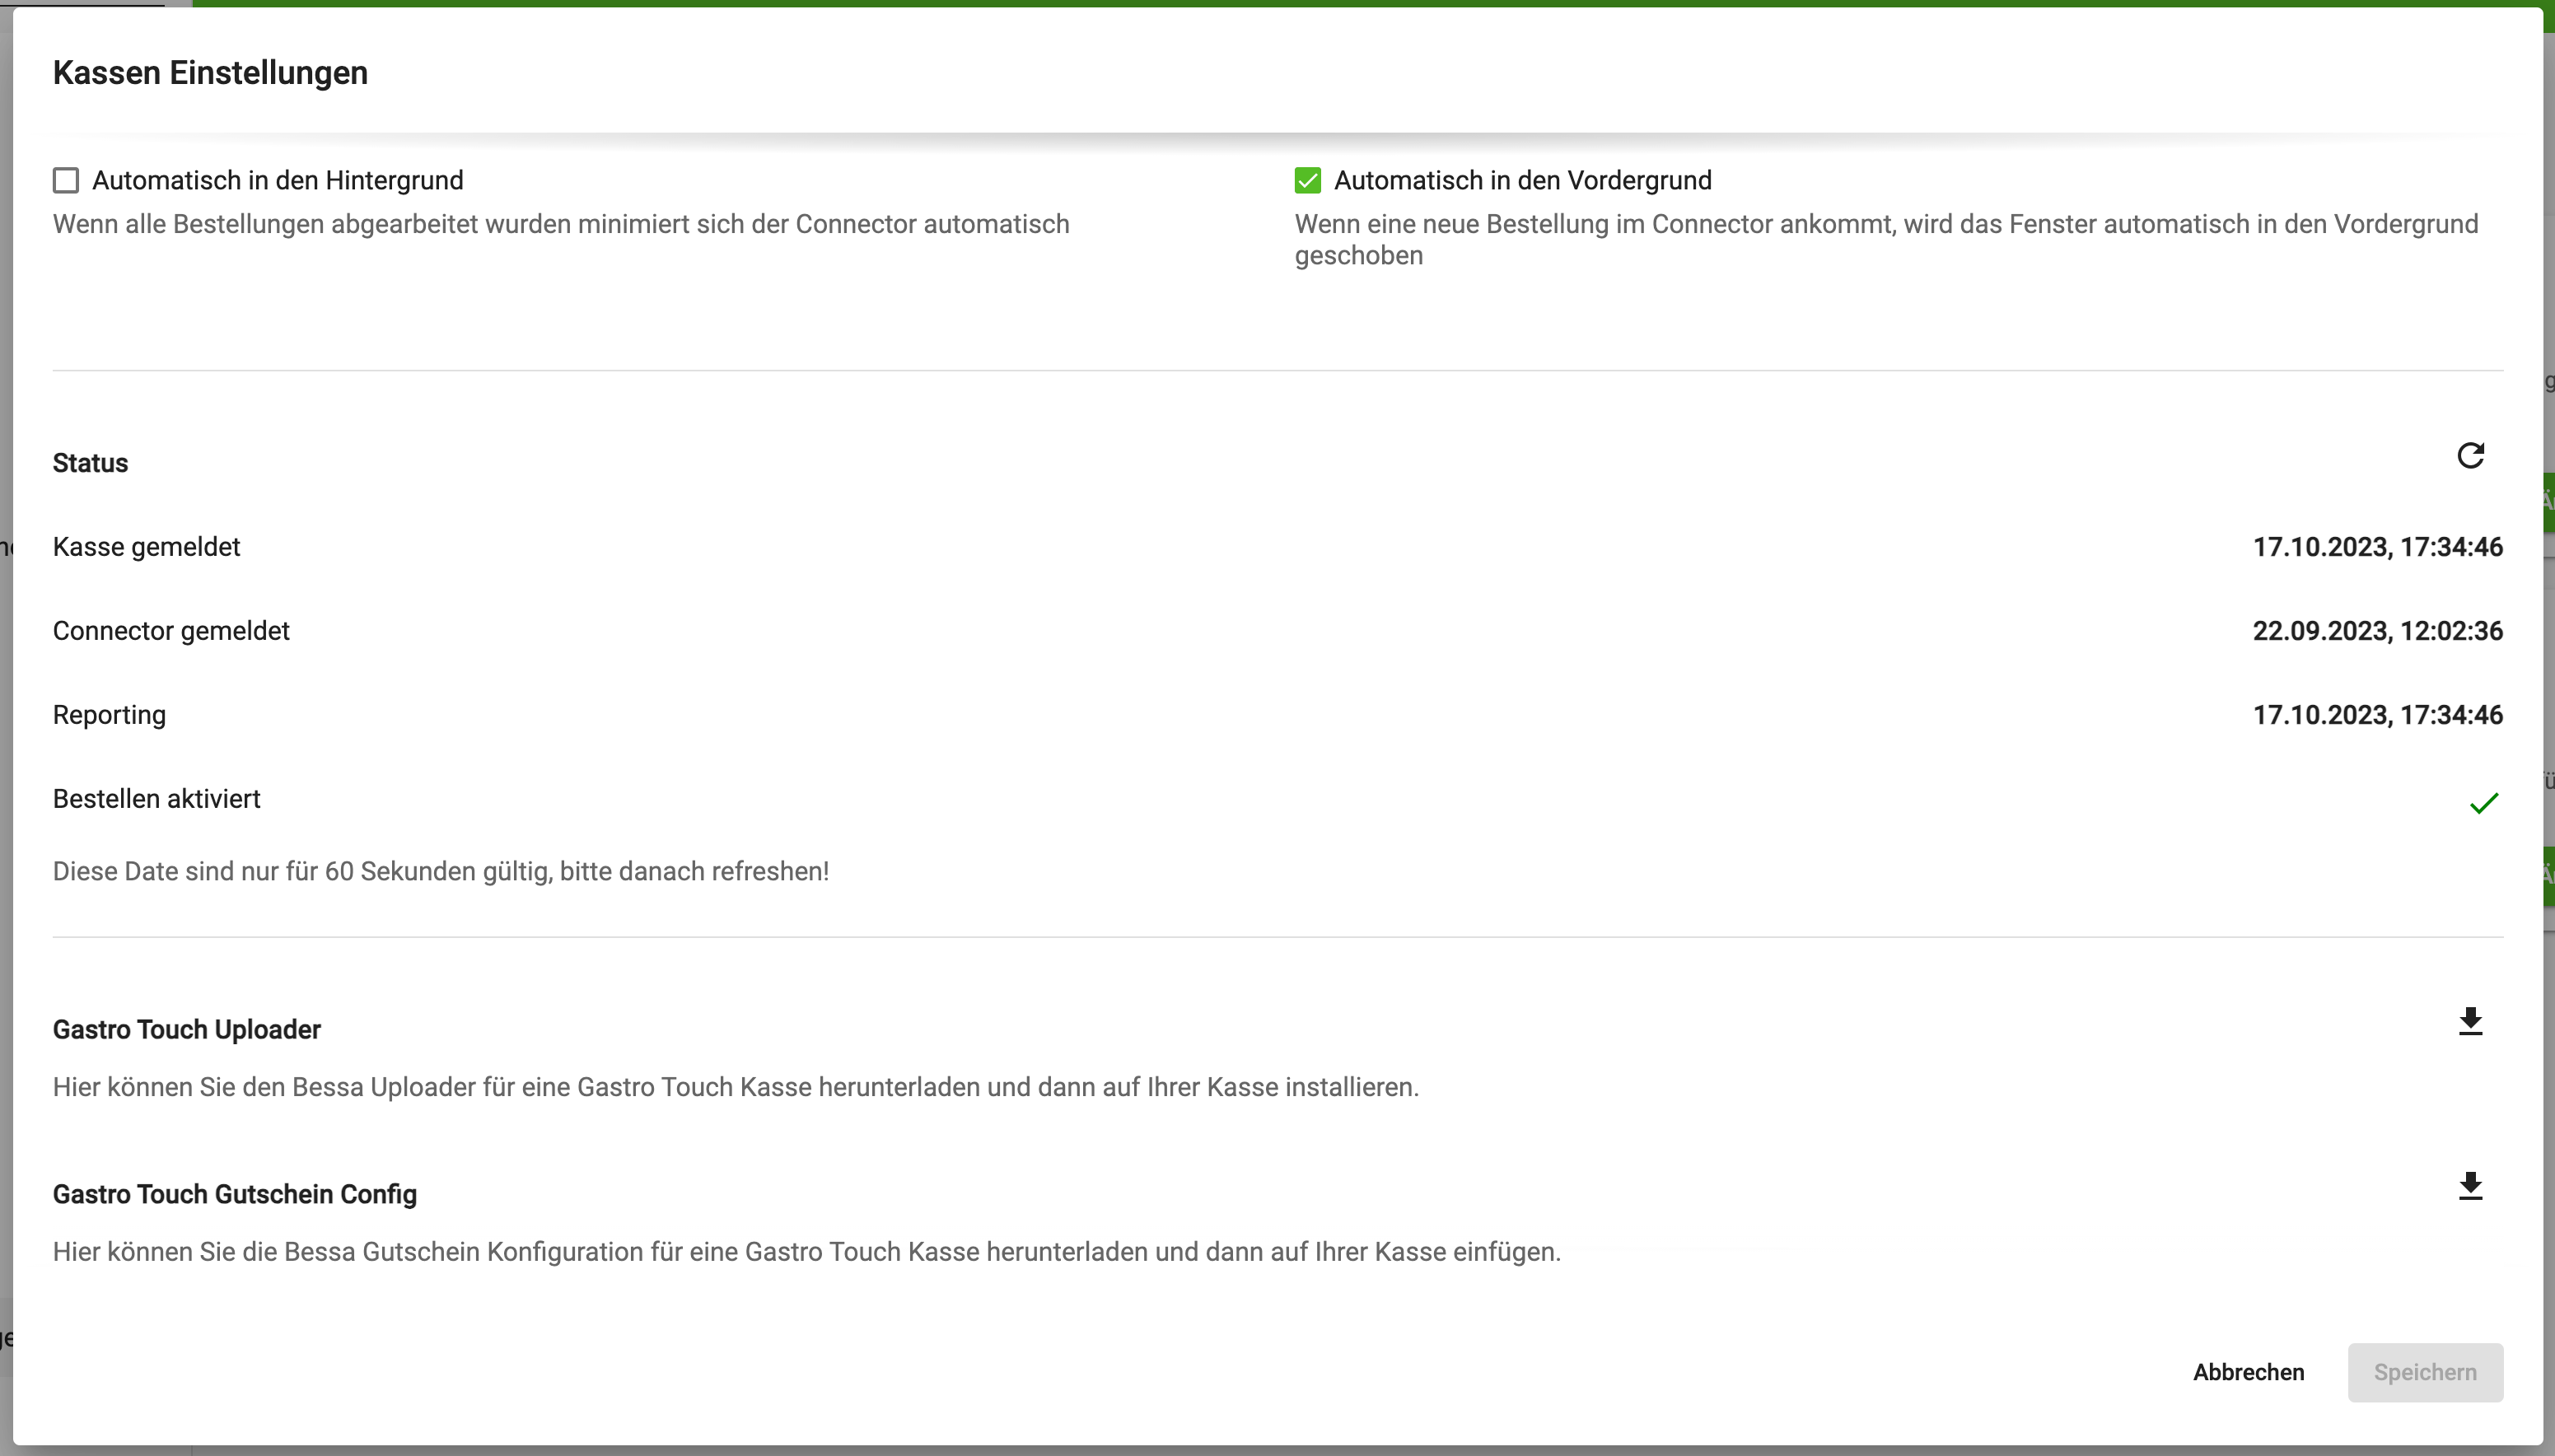Click the Gastro Touch Uploader heading

[x=186, y=1029]
